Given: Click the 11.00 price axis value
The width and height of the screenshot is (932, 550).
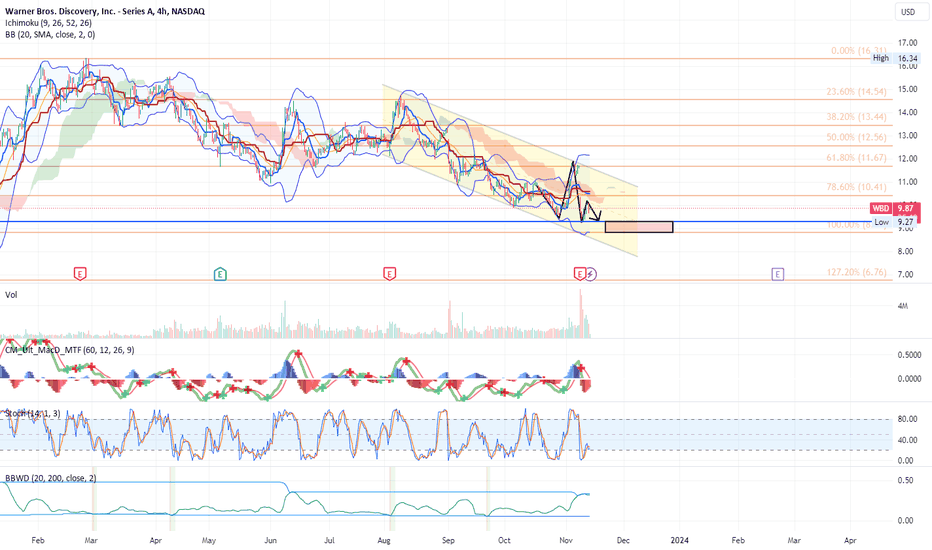Looking at the screenshot, I should click(908, 182).
